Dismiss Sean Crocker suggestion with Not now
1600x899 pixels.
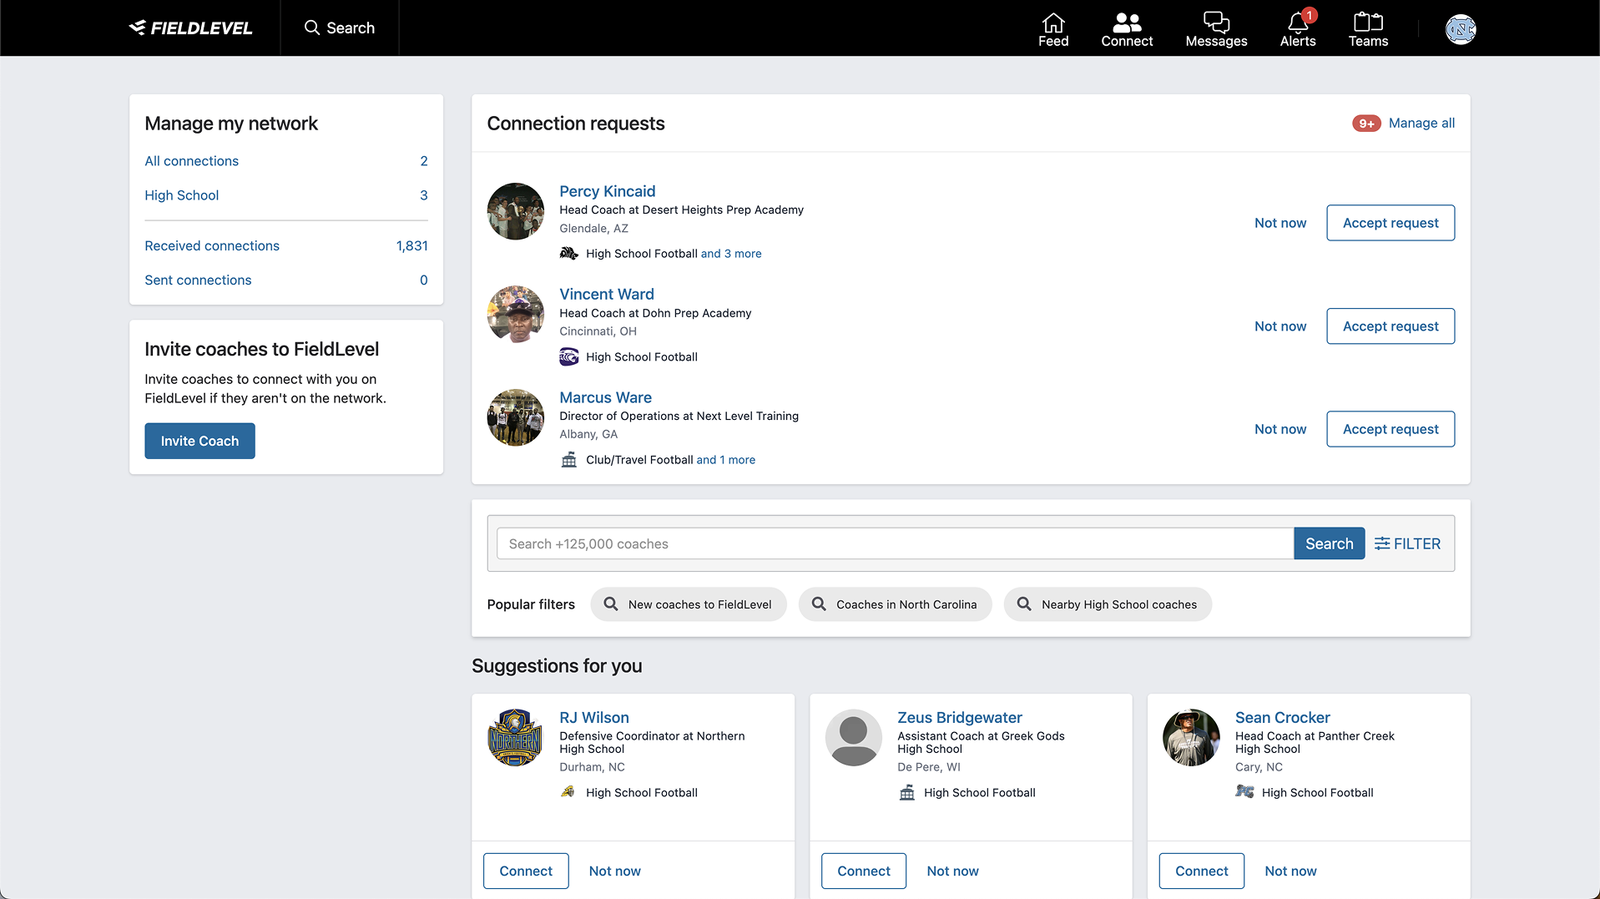tap(1291, 871)
